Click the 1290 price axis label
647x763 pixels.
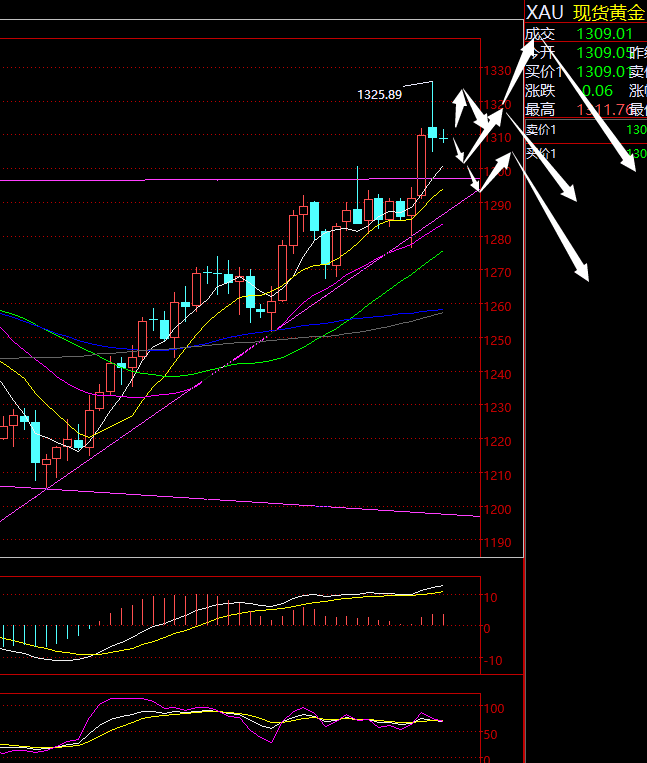tap(497, 205)
